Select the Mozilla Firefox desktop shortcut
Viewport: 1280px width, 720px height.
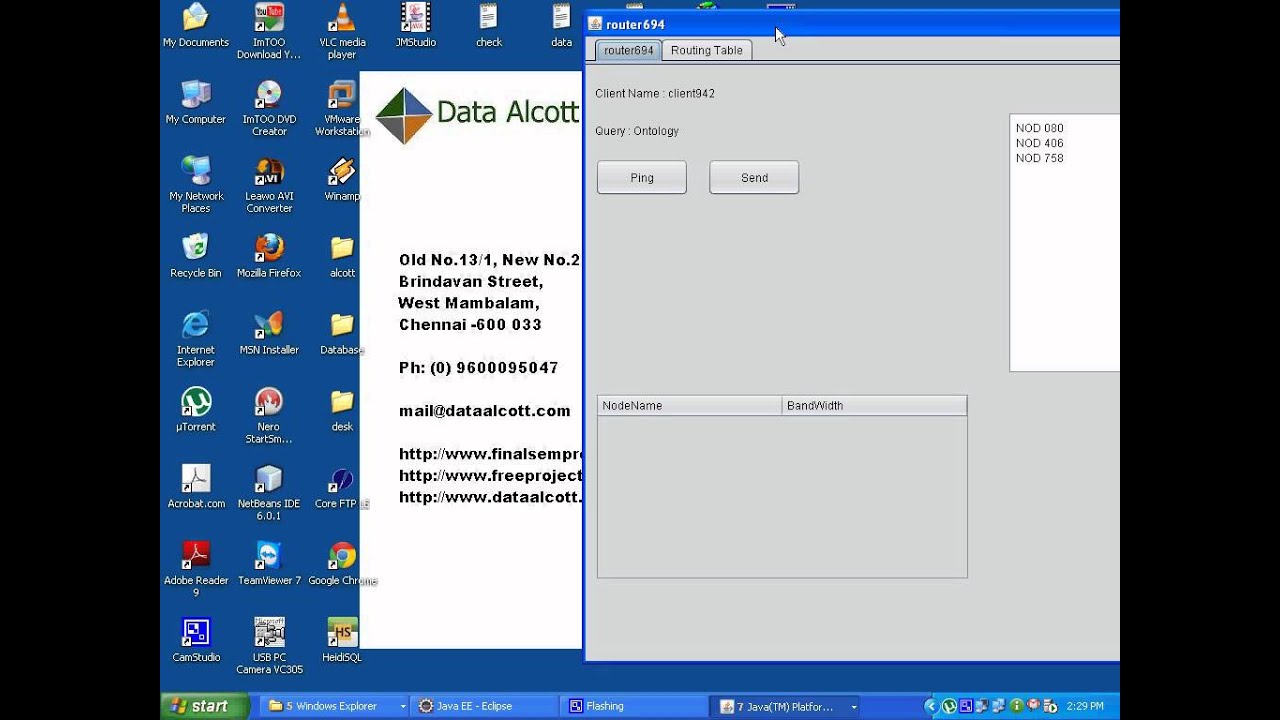point(269,256)
